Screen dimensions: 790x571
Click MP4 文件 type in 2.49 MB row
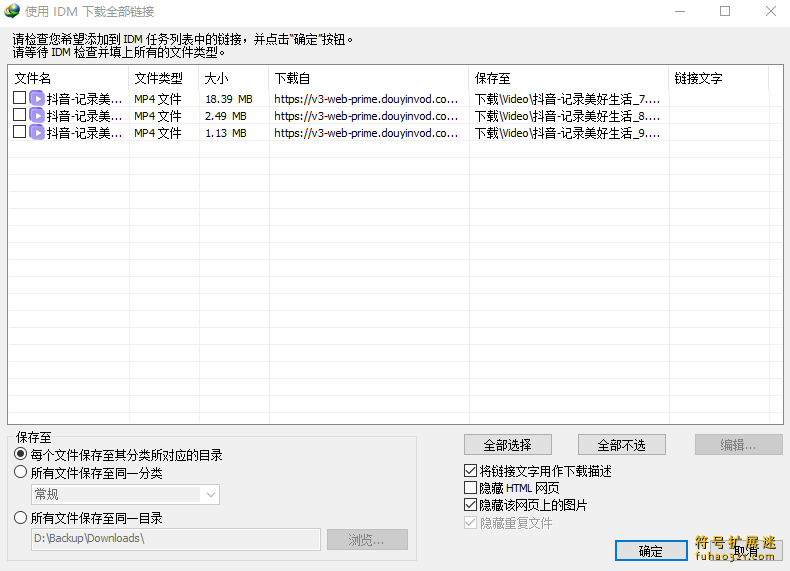point(158,116)
